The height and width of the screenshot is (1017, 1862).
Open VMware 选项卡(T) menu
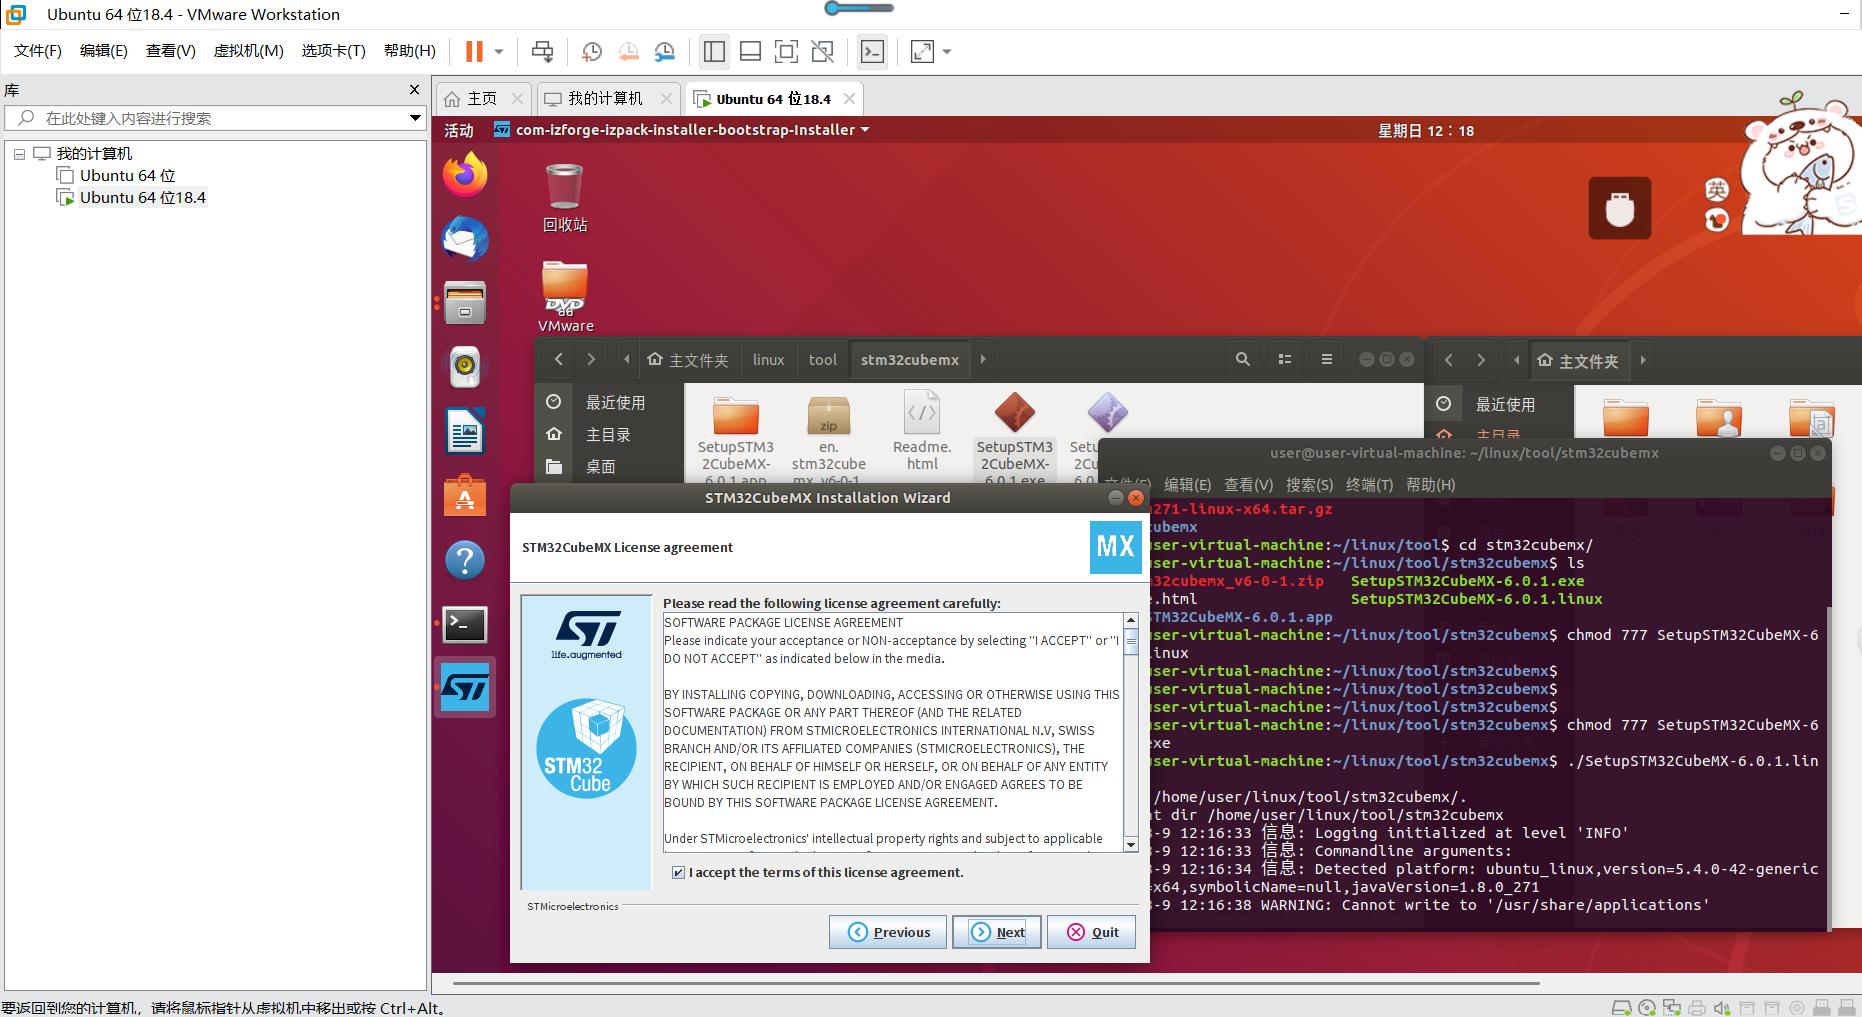coord(334,51)
